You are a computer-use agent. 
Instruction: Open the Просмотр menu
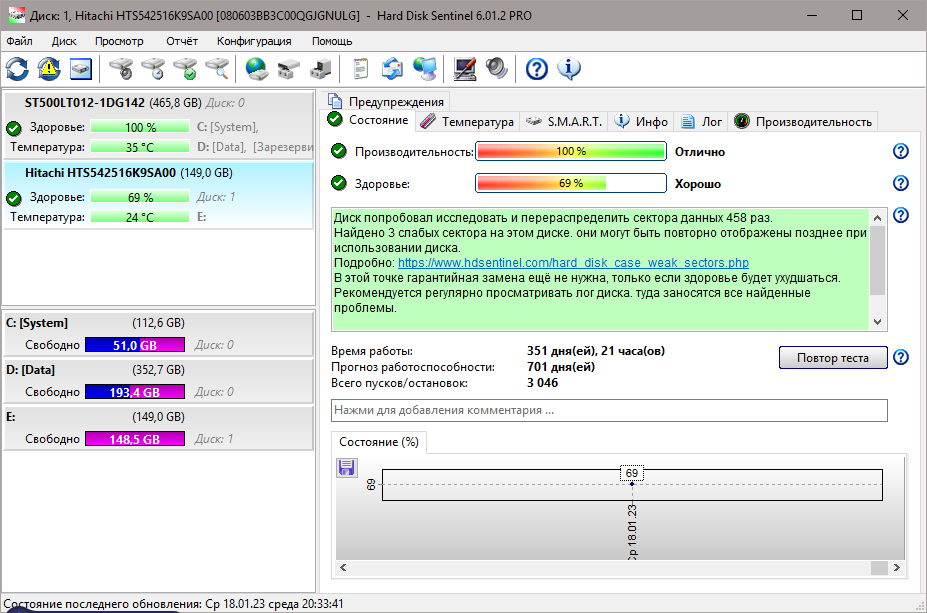click(119, 41)
